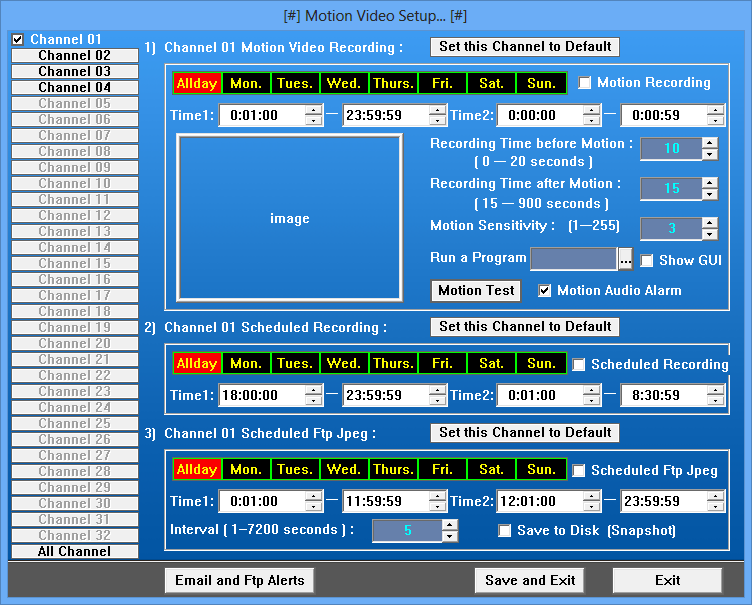
Task: Select Mon. in Motion Video Recording
Action: [247, 83]
